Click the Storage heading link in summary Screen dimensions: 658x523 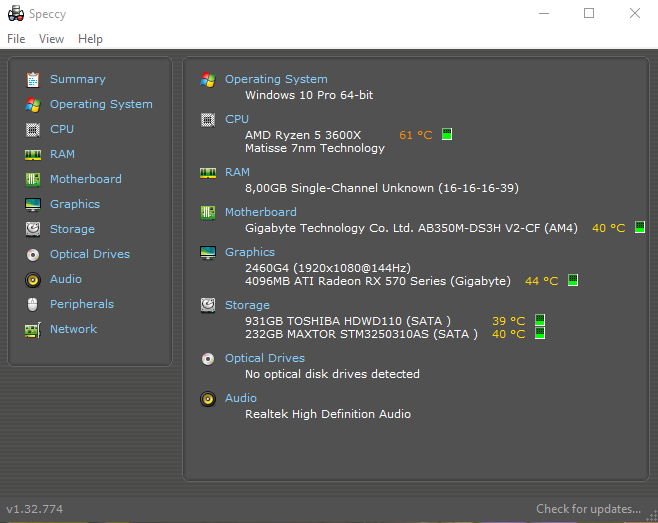(247, 306)
